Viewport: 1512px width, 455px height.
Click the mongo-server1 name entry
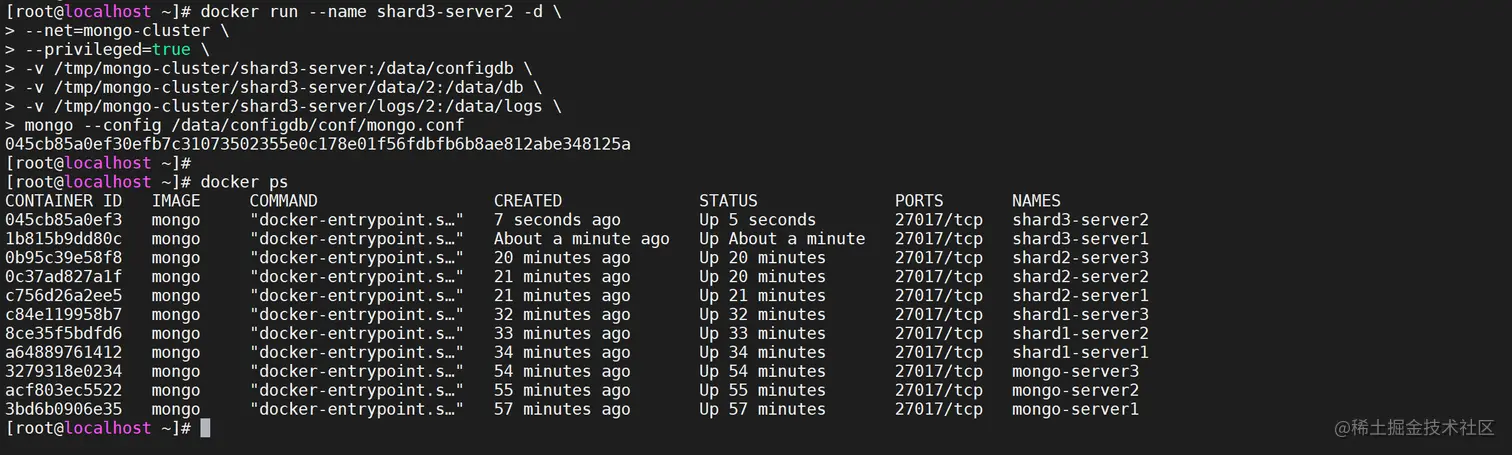[x=1075, y=409]
